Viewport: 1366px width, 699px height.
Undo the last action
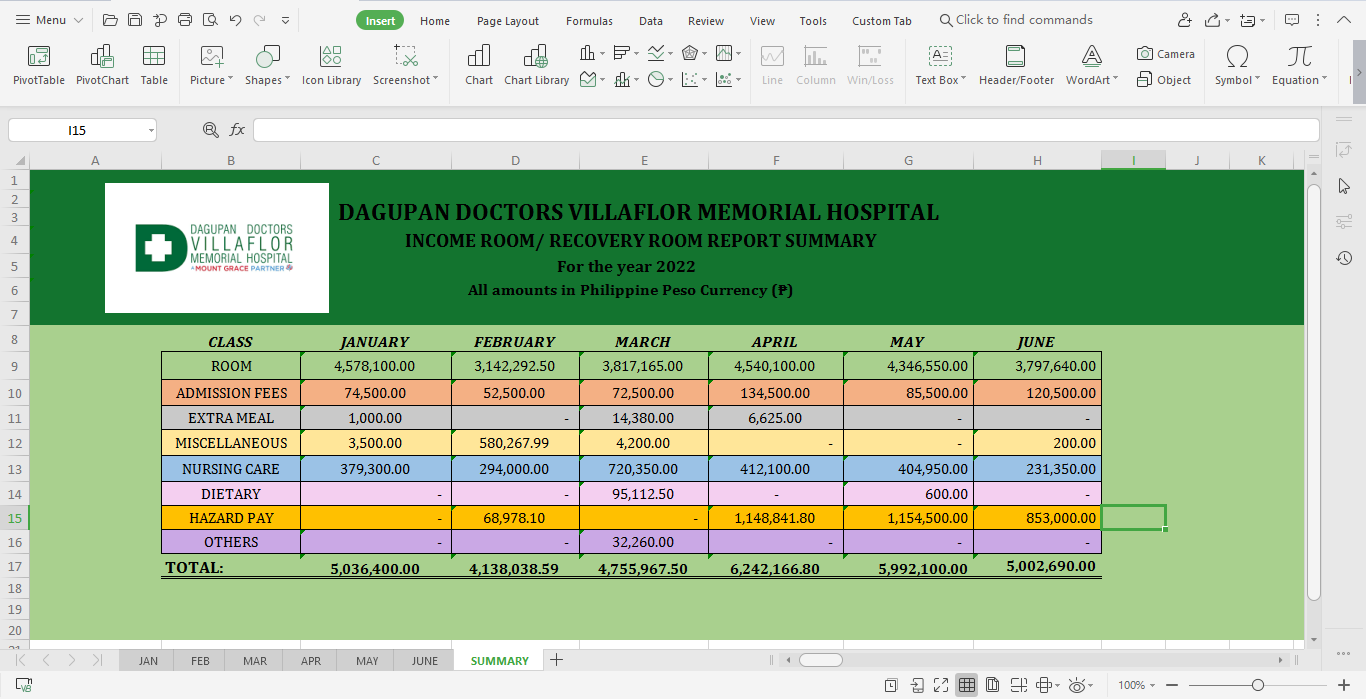pos(235,20)
